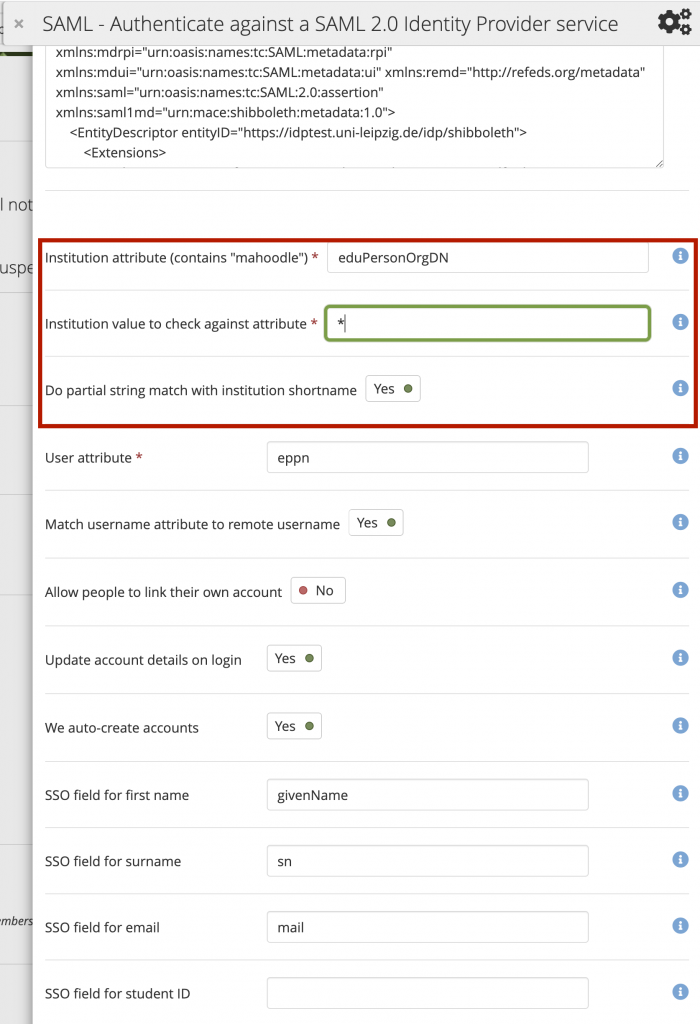
Task: Click the SSO field for first name input
Action: [x=427, y=795]
